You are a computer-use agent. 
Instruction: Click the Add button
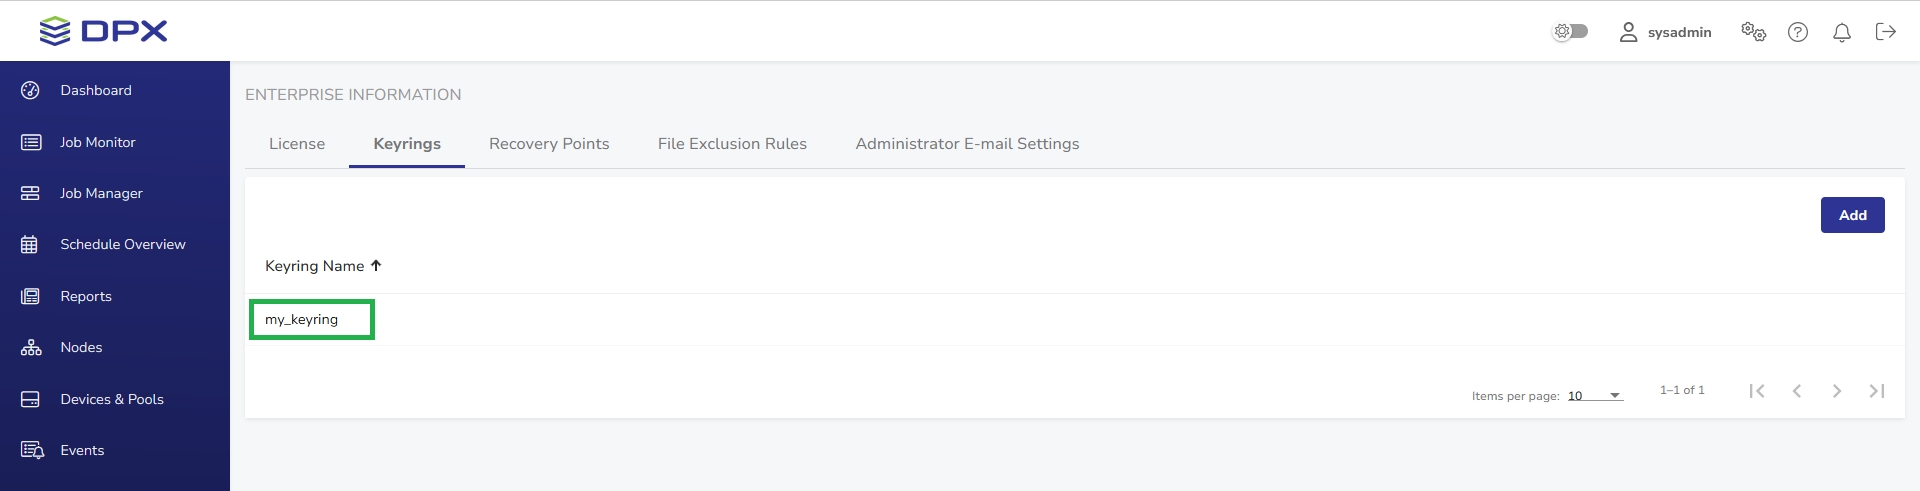1852,215
